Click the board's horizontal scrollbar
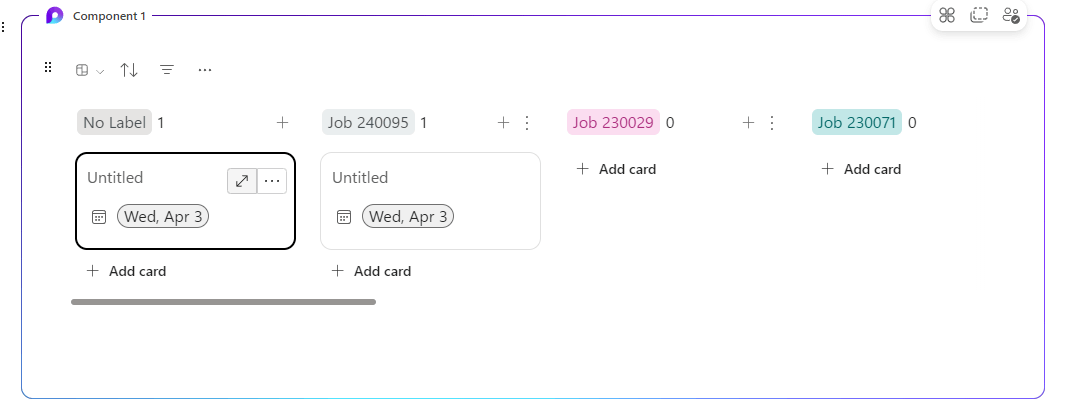Screen dimensions: 1080x404 223,301
